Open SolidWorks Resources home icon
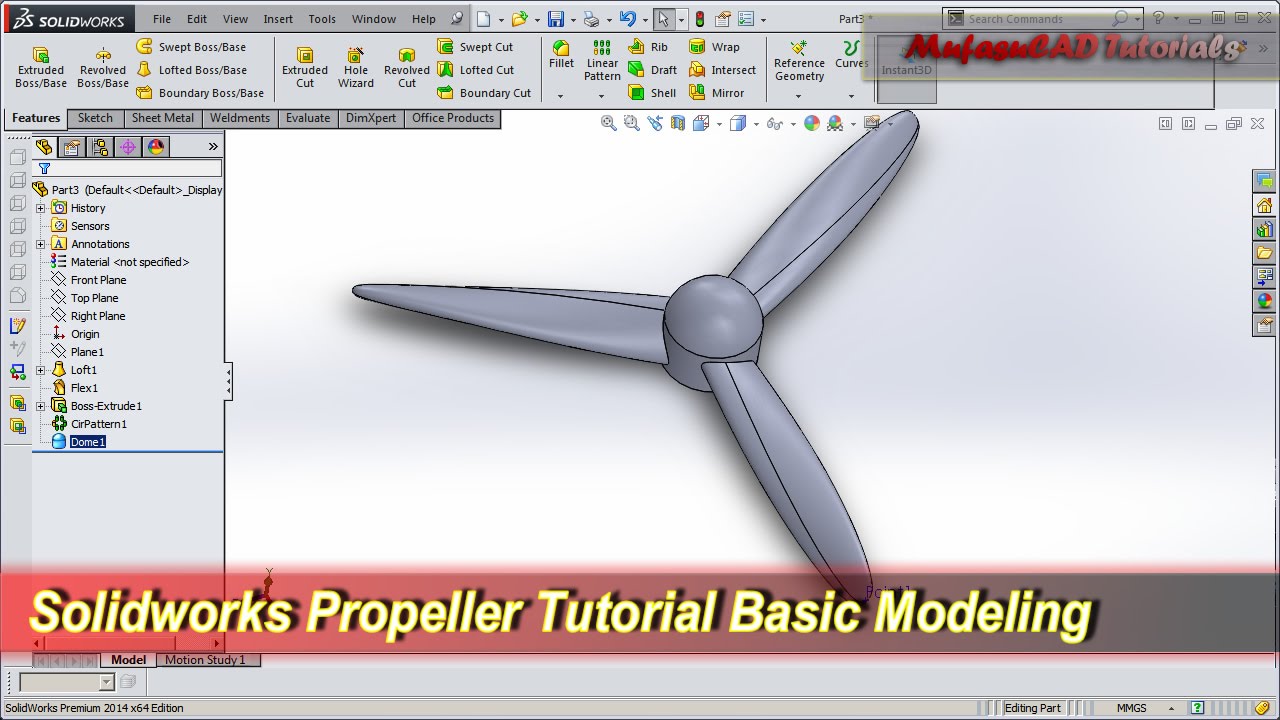The image size is (1280, 720). tap(1264, 205)
